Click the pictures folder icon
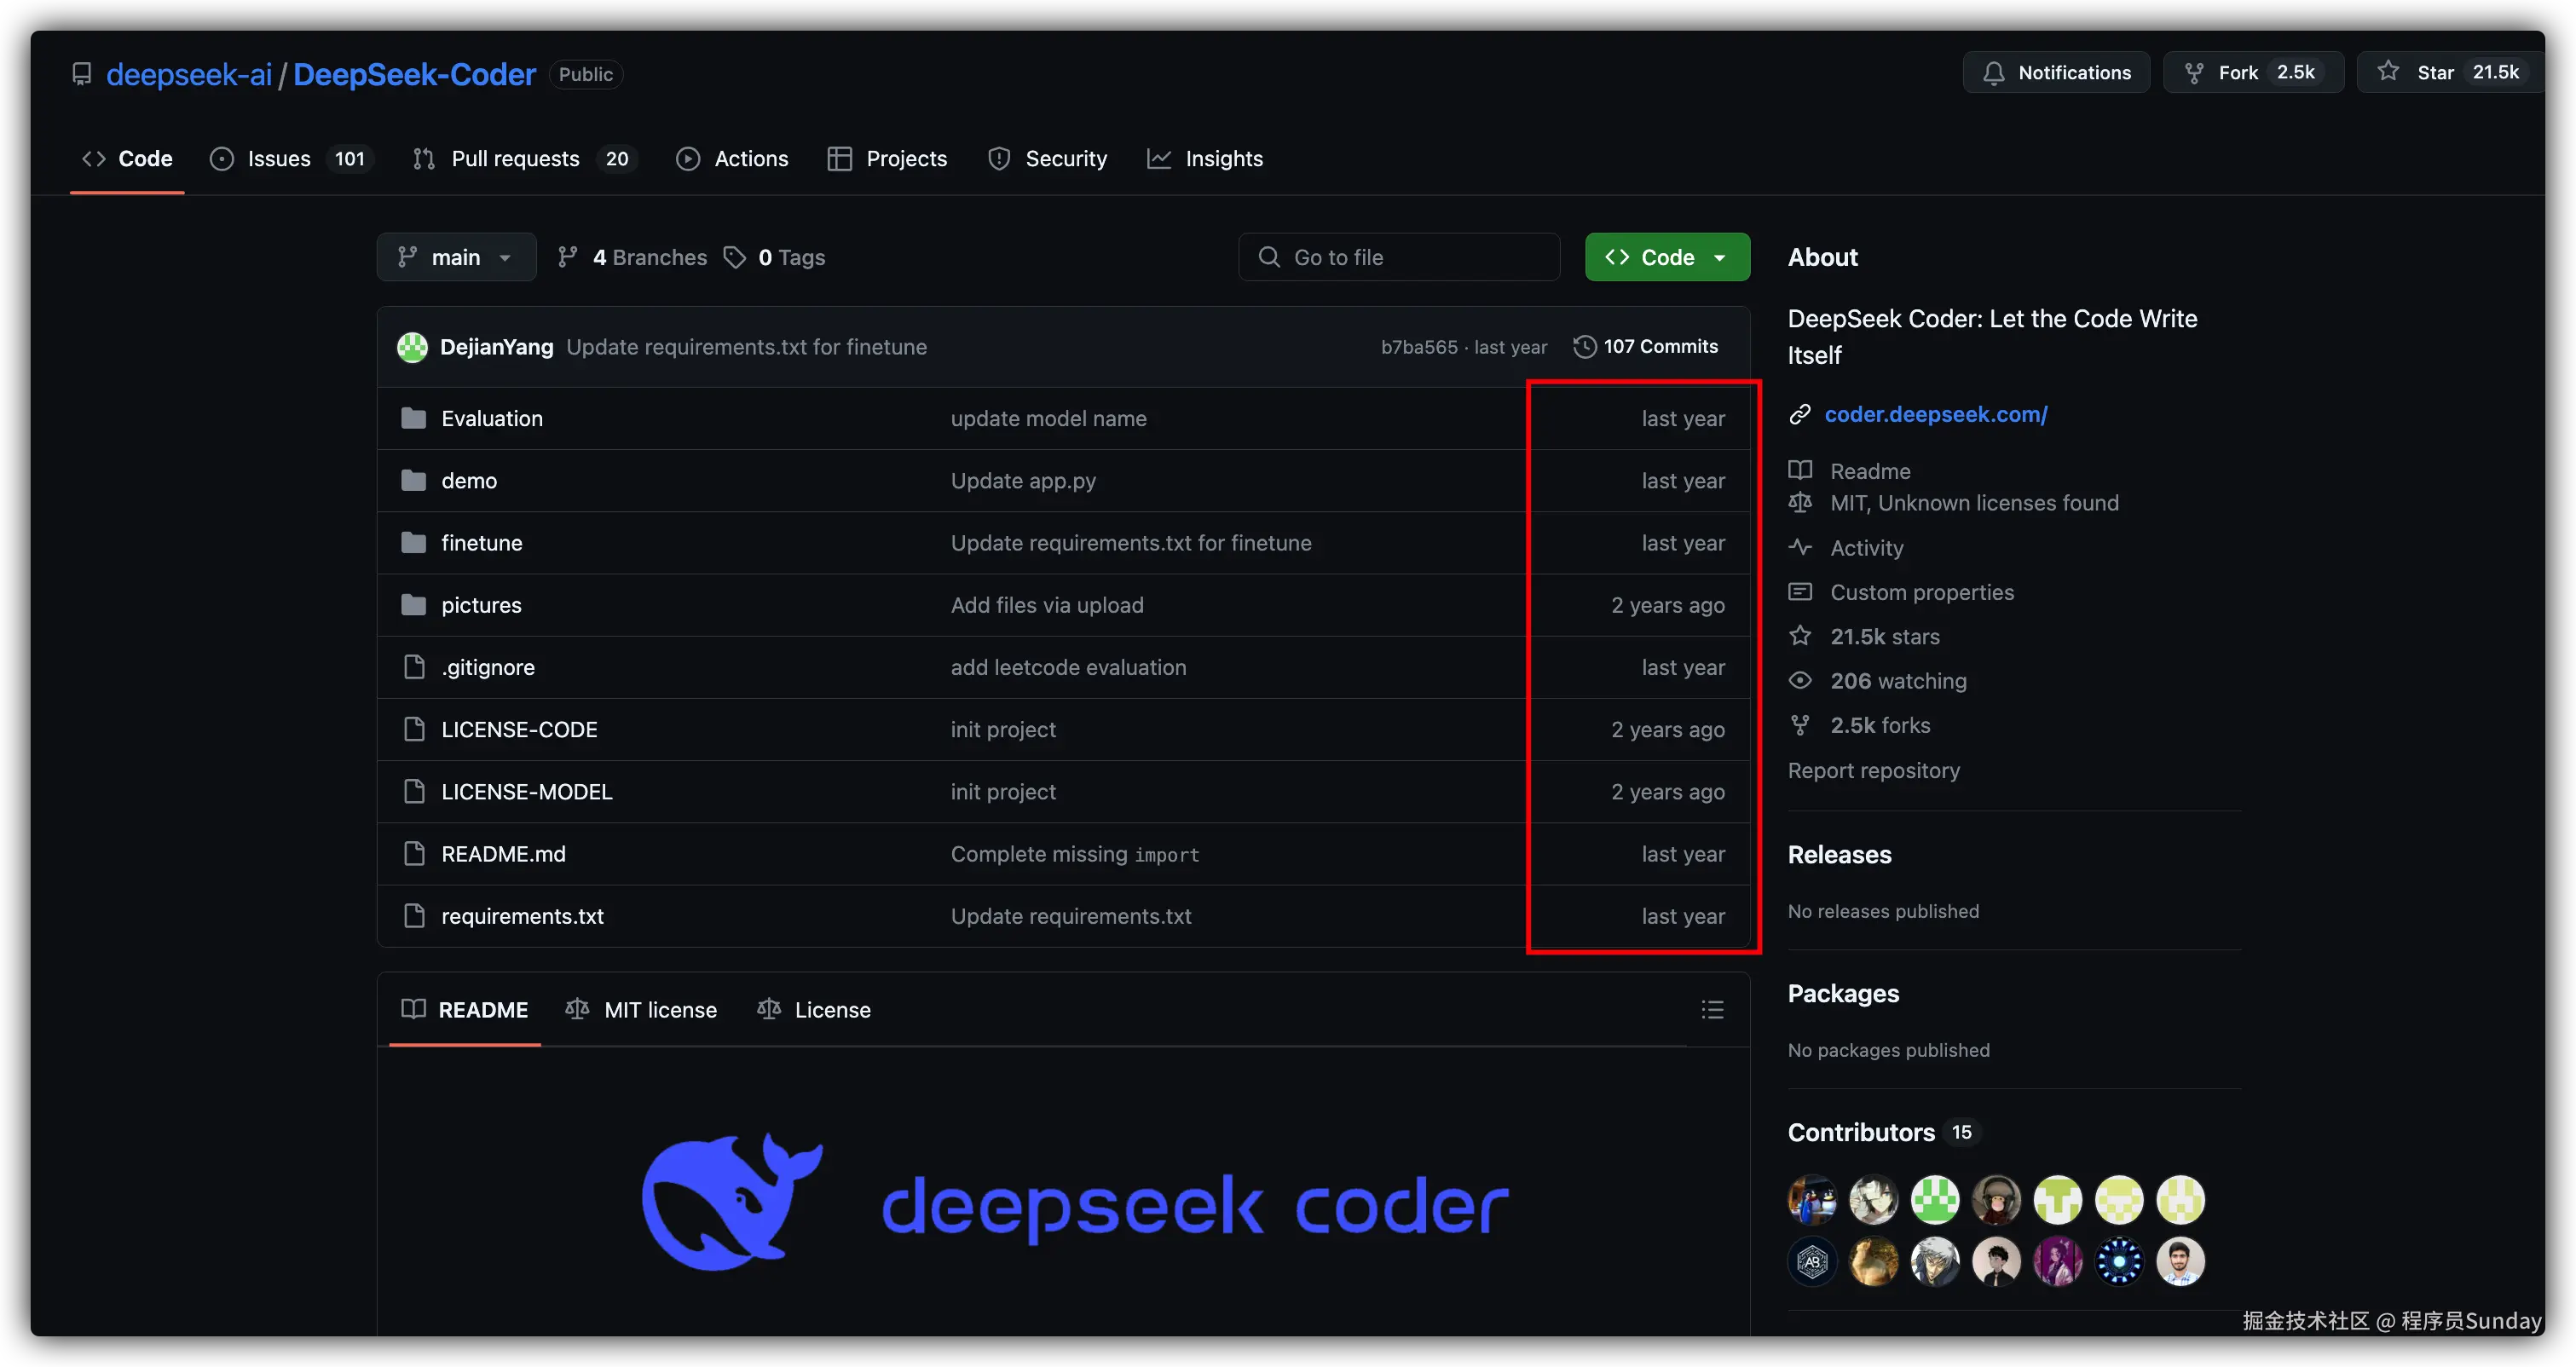 point(413,605)
